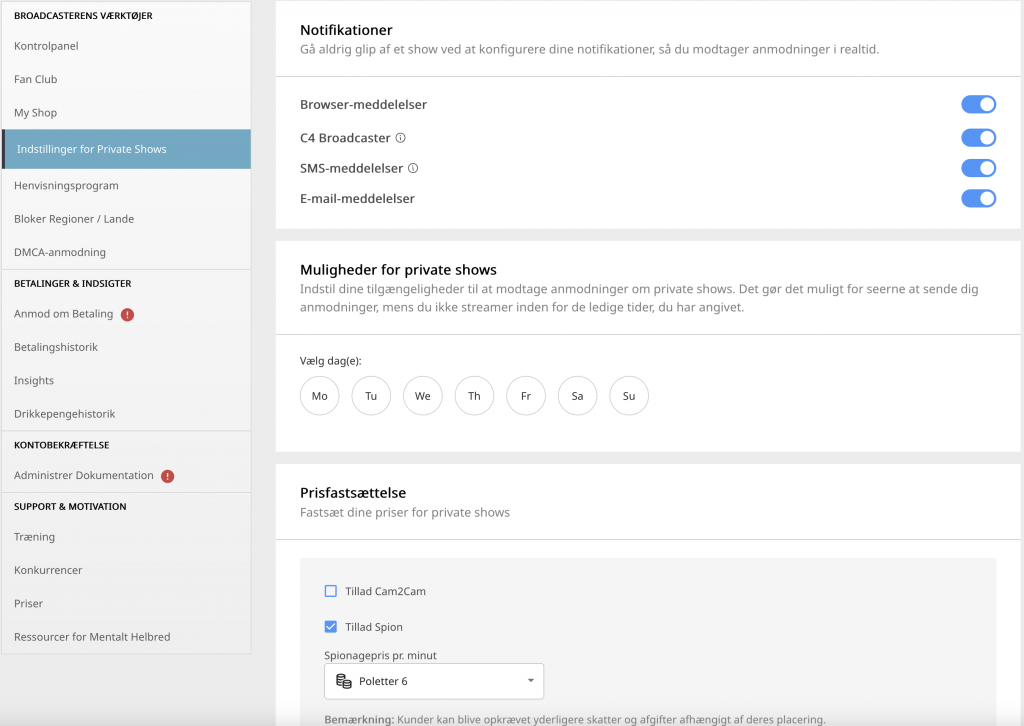Click info icon beside SMS-meddelelser
Image resolution: width=1024 pixels, height=726 pixels.
click(413, 169)
